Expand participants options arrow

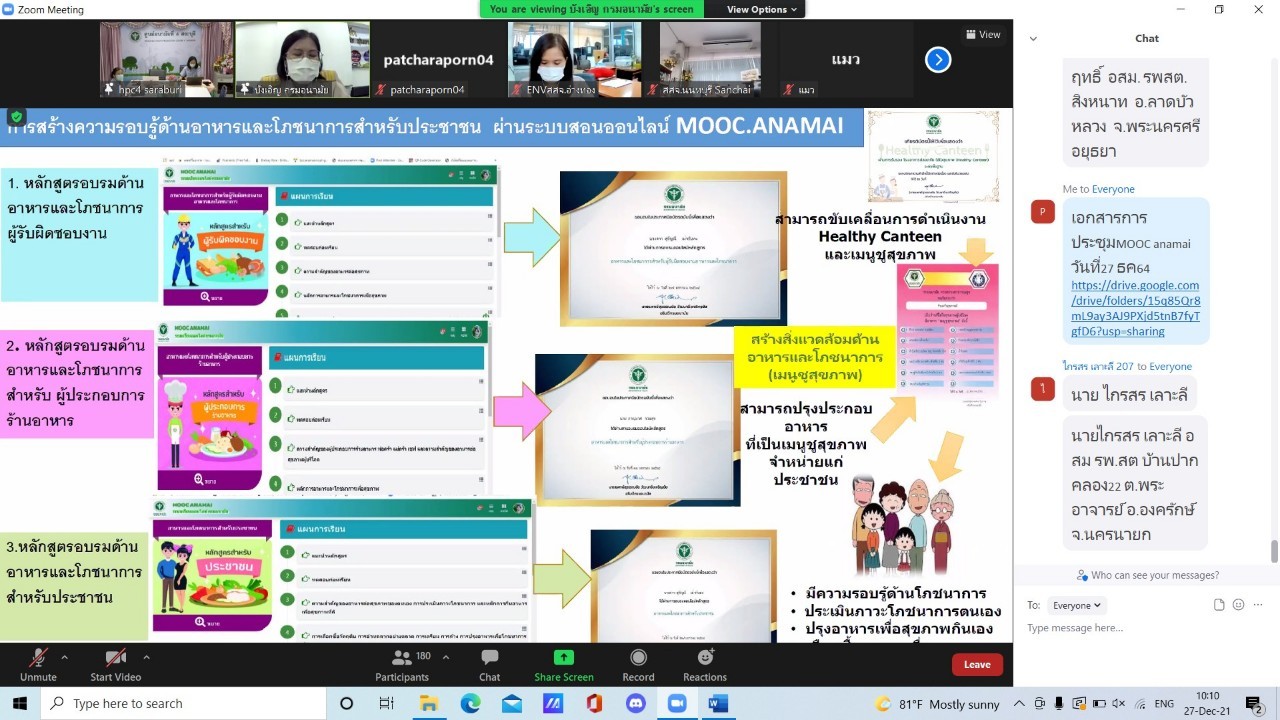point(445,657)
